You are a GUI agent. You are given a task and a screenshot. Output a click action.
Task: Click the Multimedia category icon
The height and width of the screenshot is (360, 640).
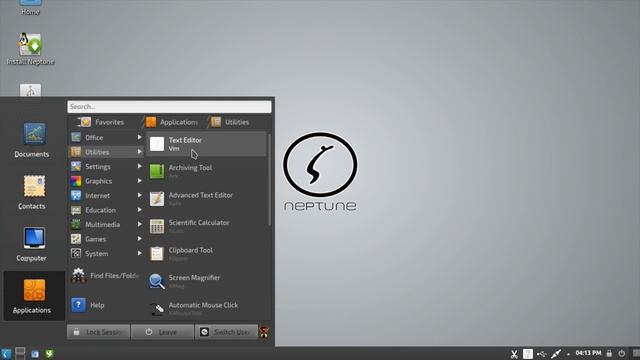coord(76,224)
